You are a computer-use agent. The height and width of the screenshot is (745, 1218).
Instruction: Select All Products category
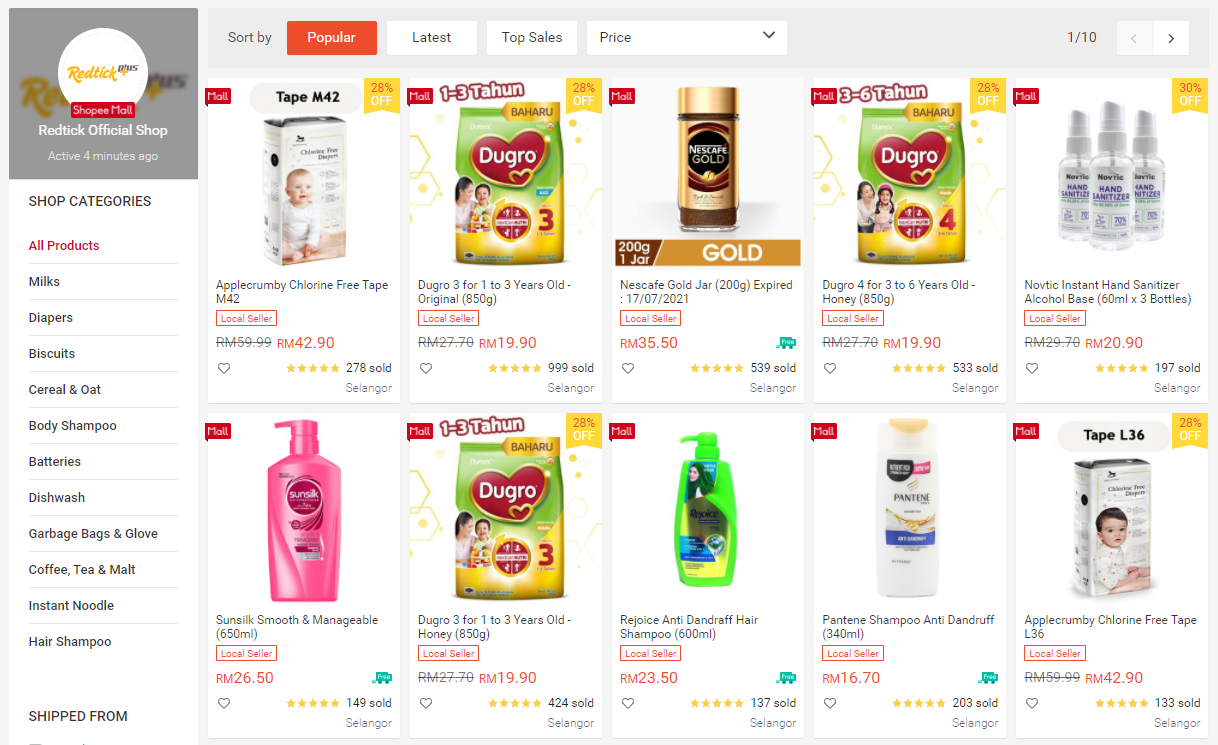pyautogui.click(x=64, y=246)
